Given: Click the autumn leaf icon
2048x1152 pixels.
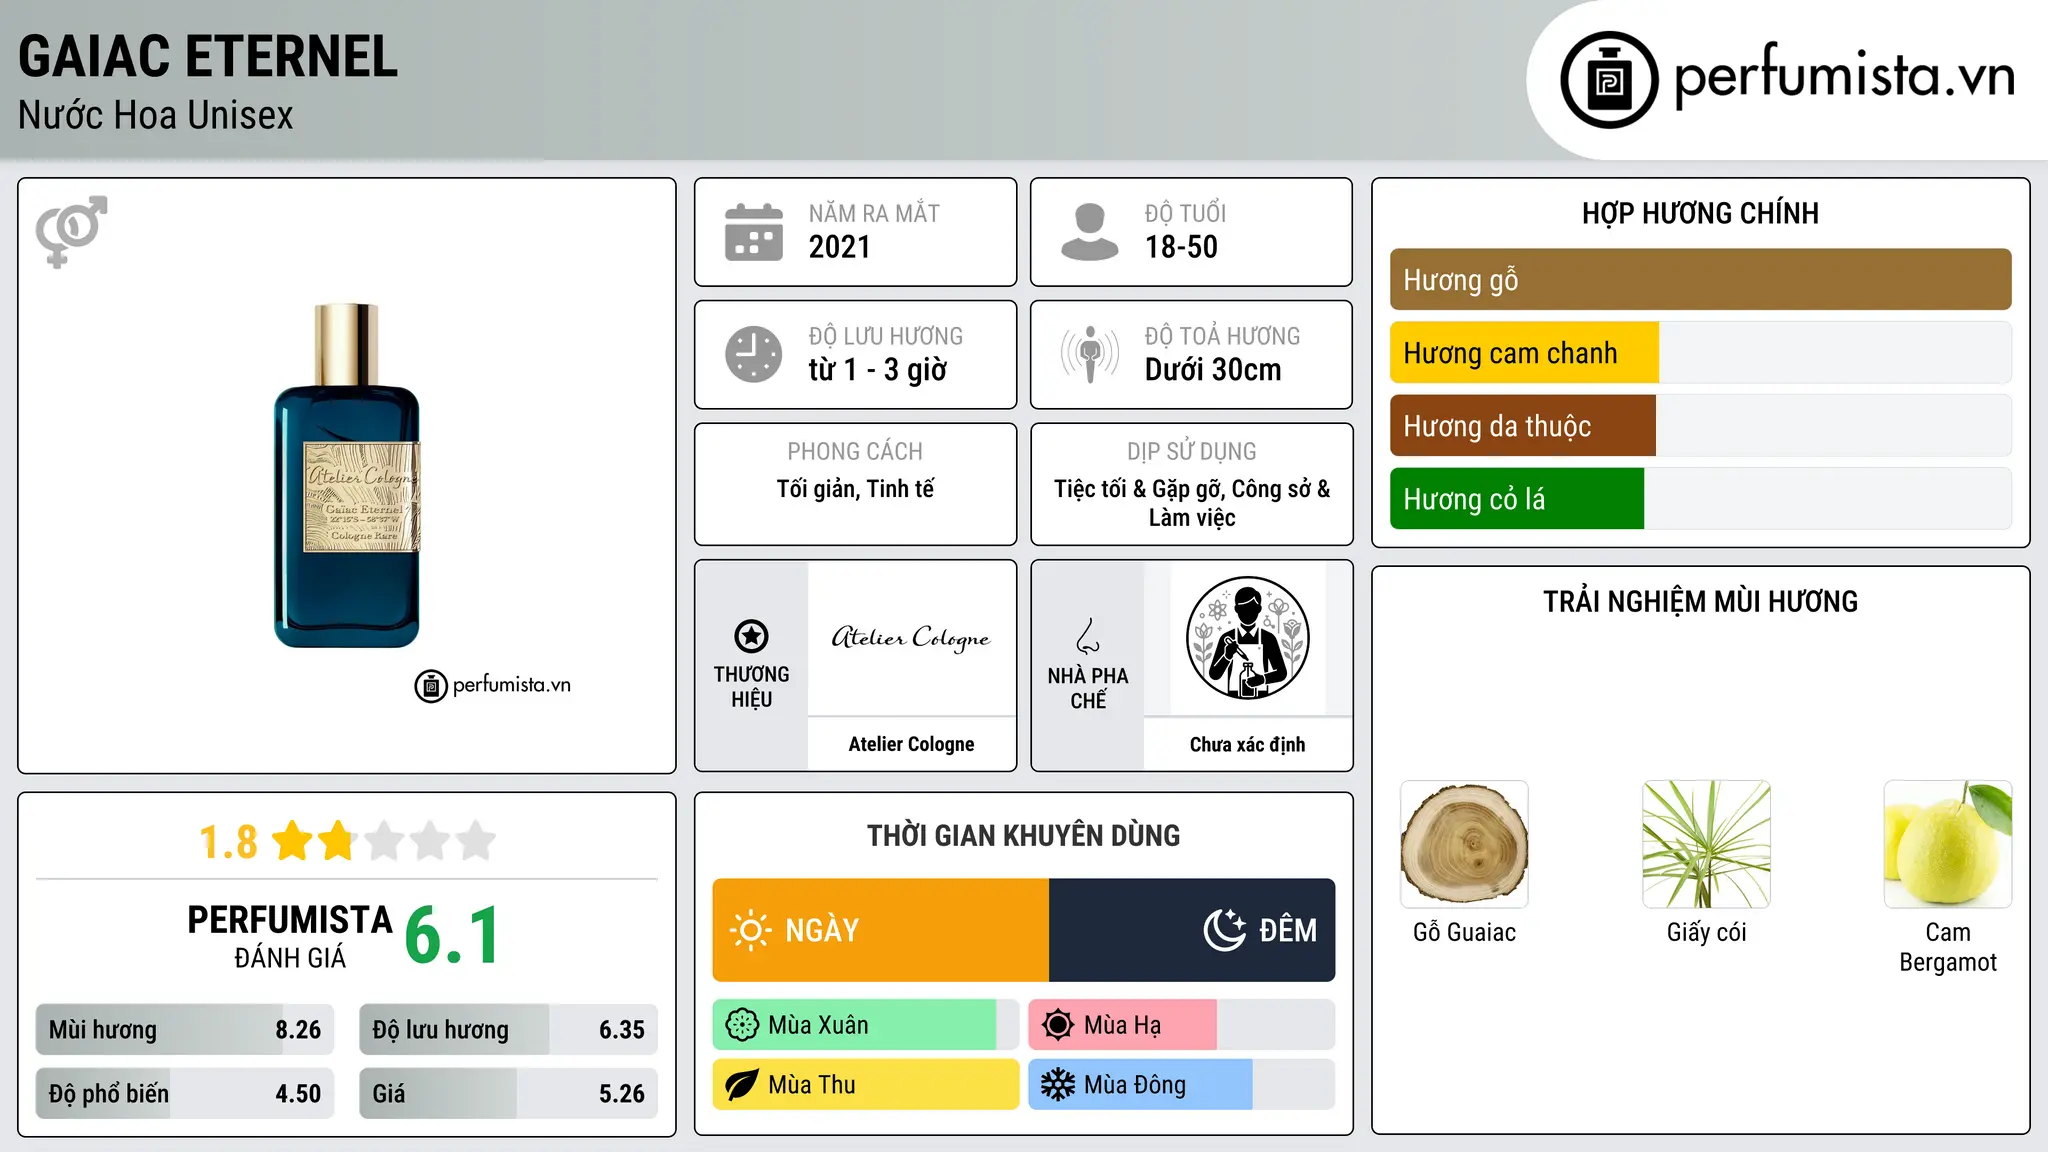Looking at the screenshot, I should (x=742, y=1085).
